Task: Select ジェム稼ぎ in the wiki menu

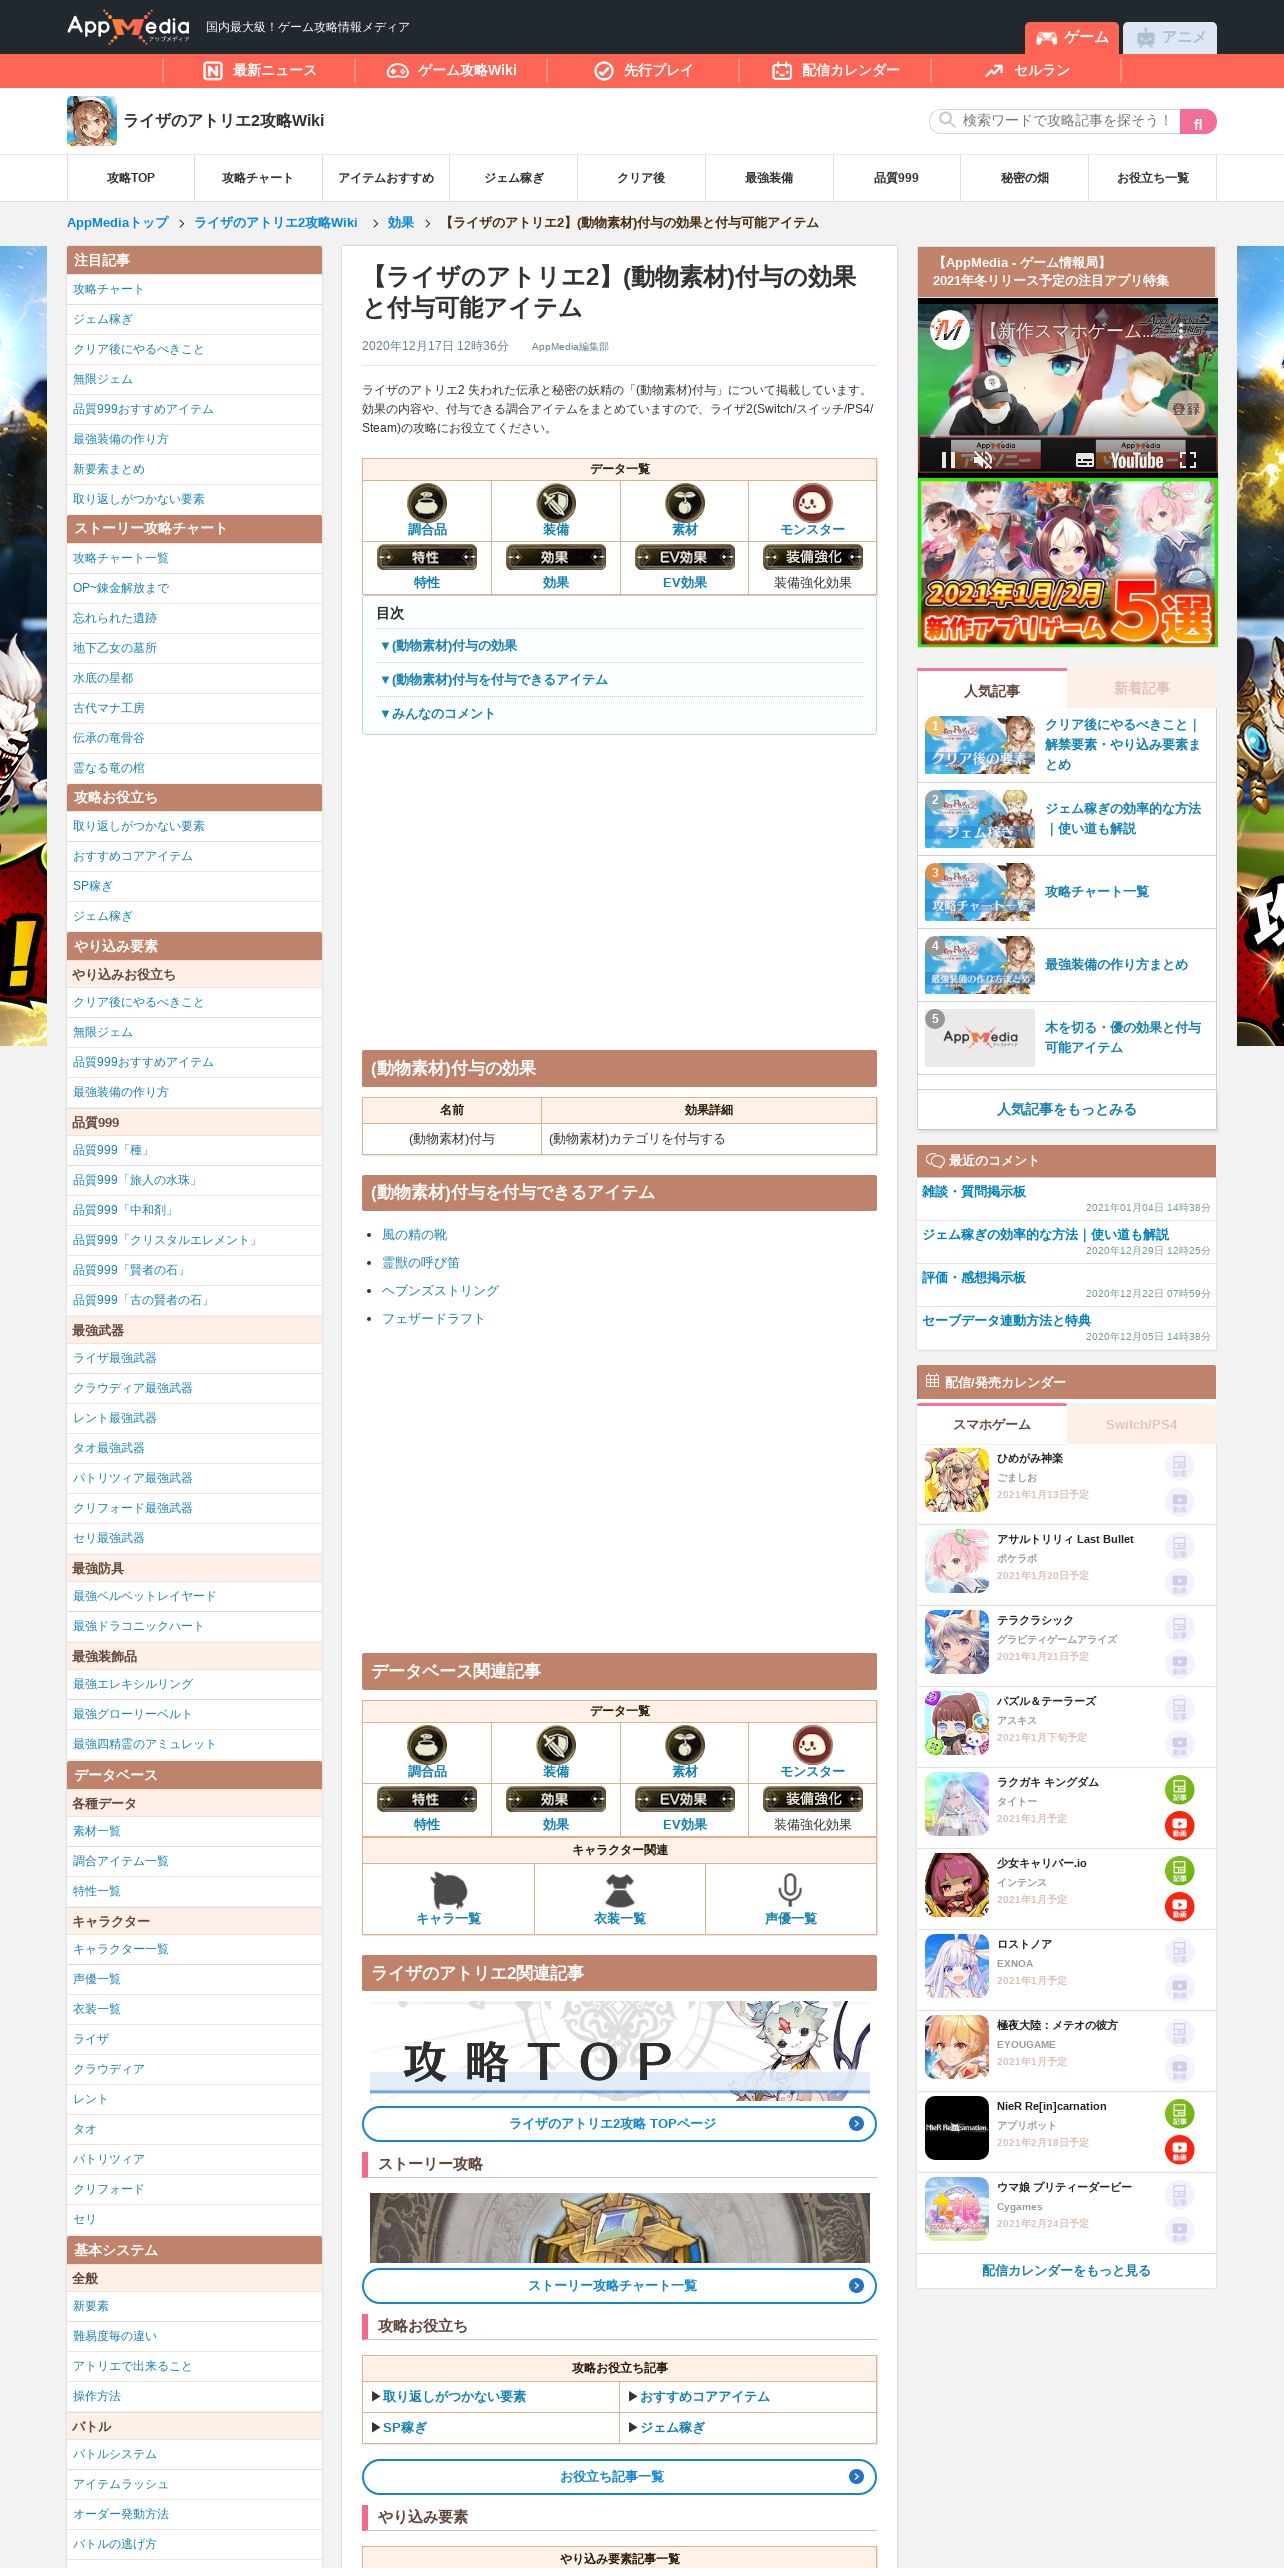Action: [x=514, y=178]
